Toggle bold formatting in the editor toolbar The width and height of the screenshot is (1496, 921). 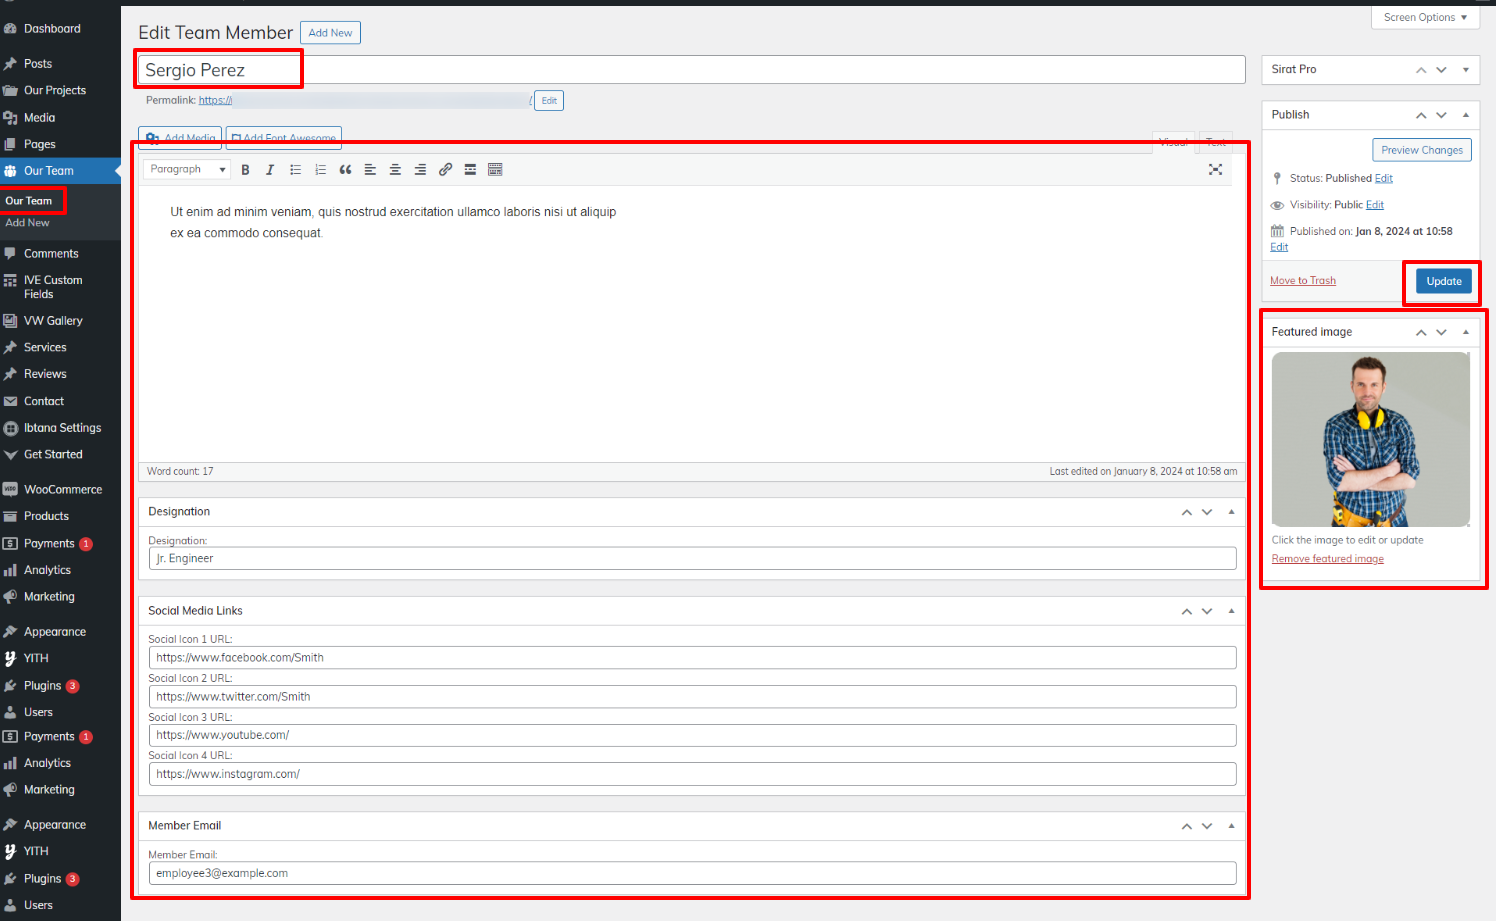coord(245,170)
